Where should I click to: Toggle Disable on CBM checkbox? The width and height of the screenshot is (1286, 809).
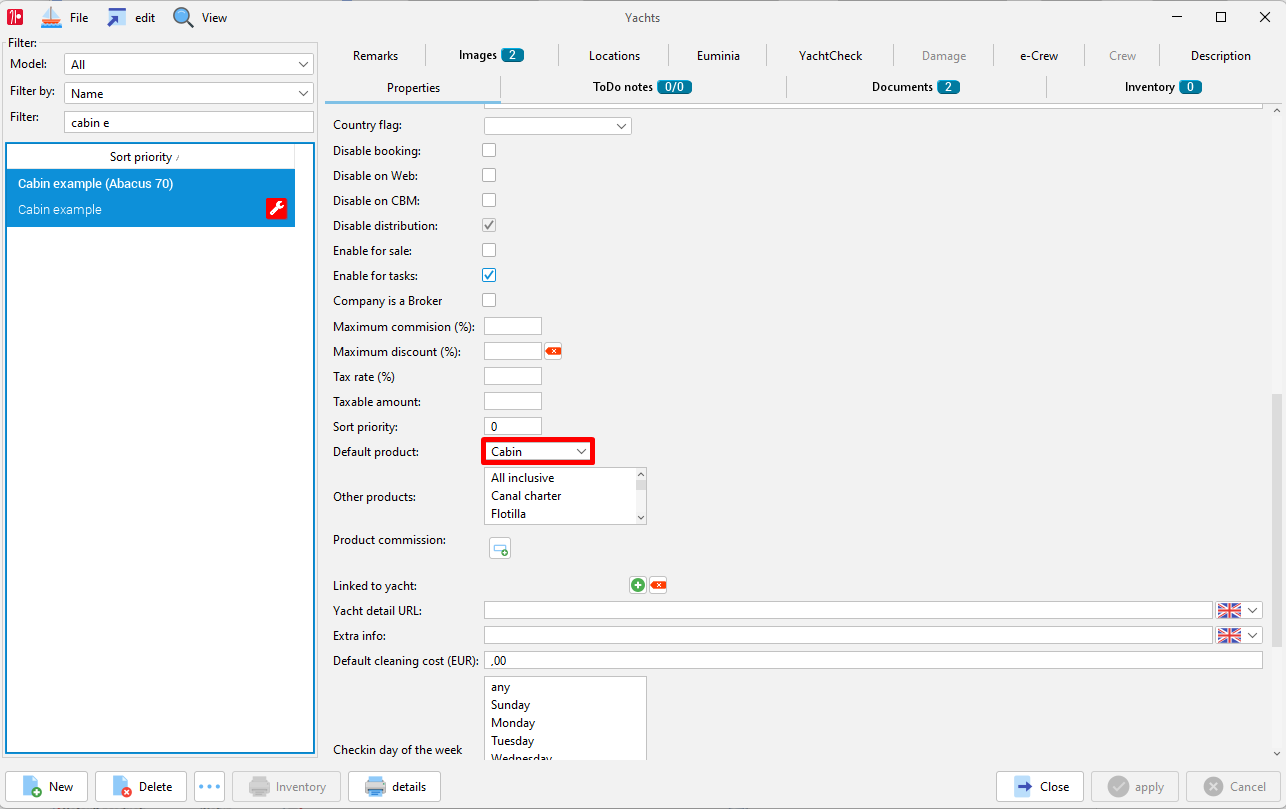pyautogui.click(x=489, y=200)
